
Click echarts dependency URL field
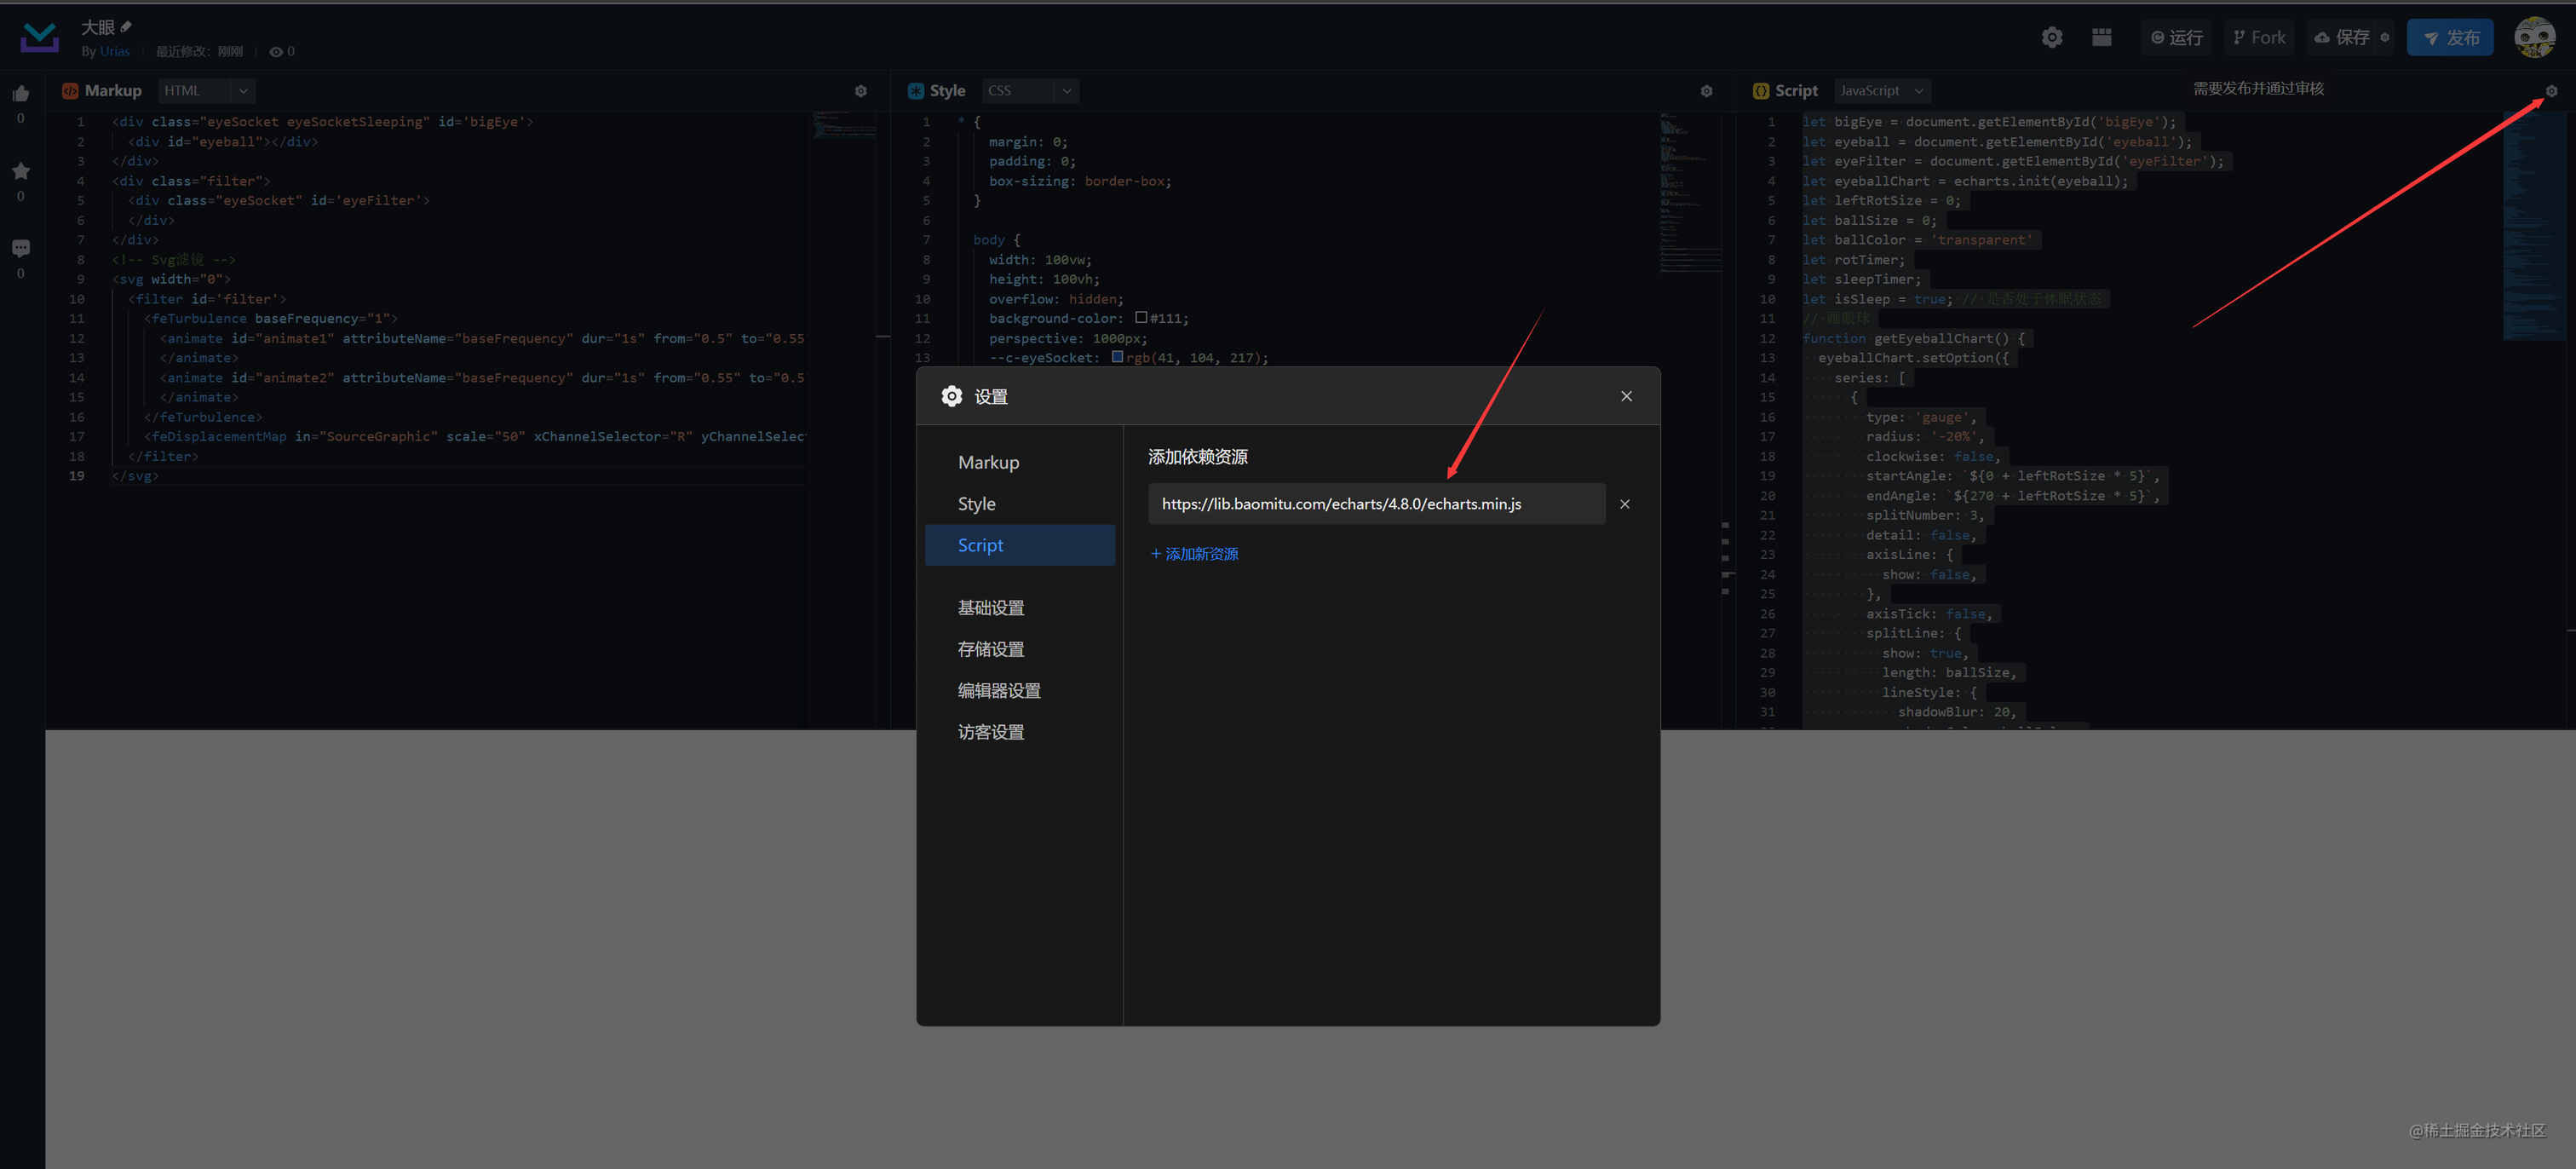click(1377, 504)
